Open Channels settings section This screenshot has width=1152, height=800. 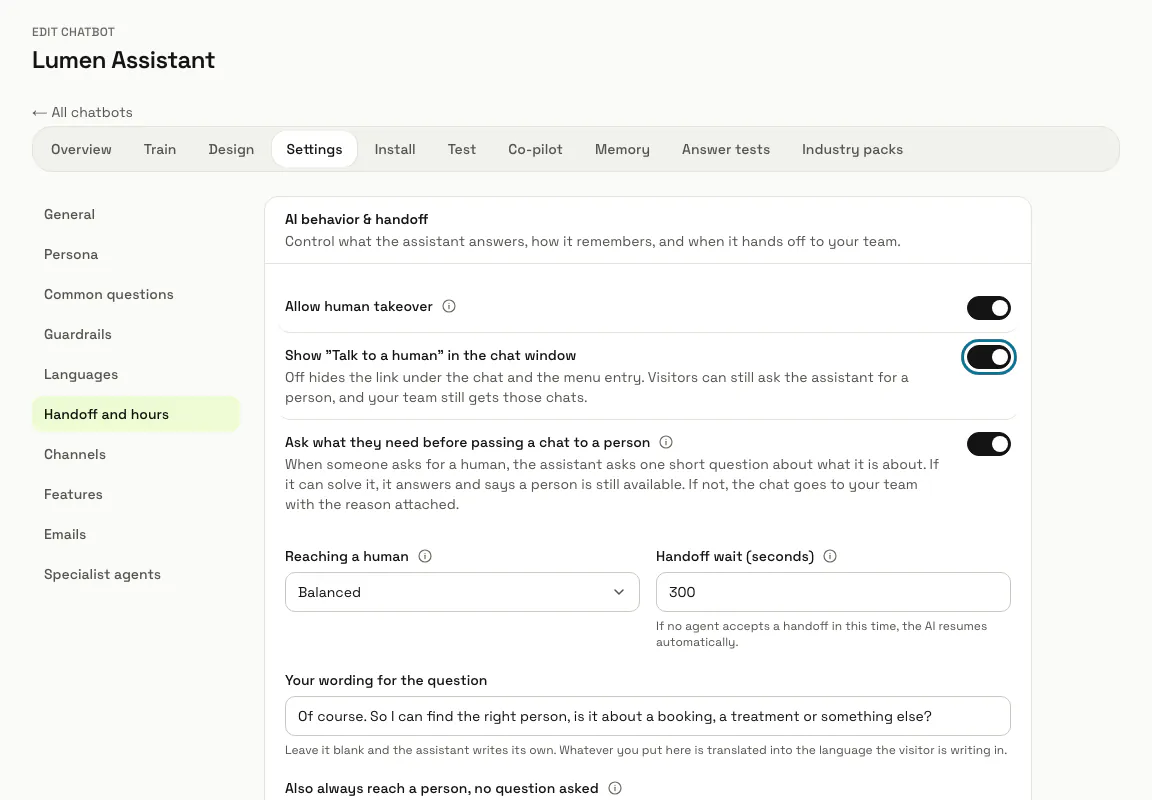[136, 455]
